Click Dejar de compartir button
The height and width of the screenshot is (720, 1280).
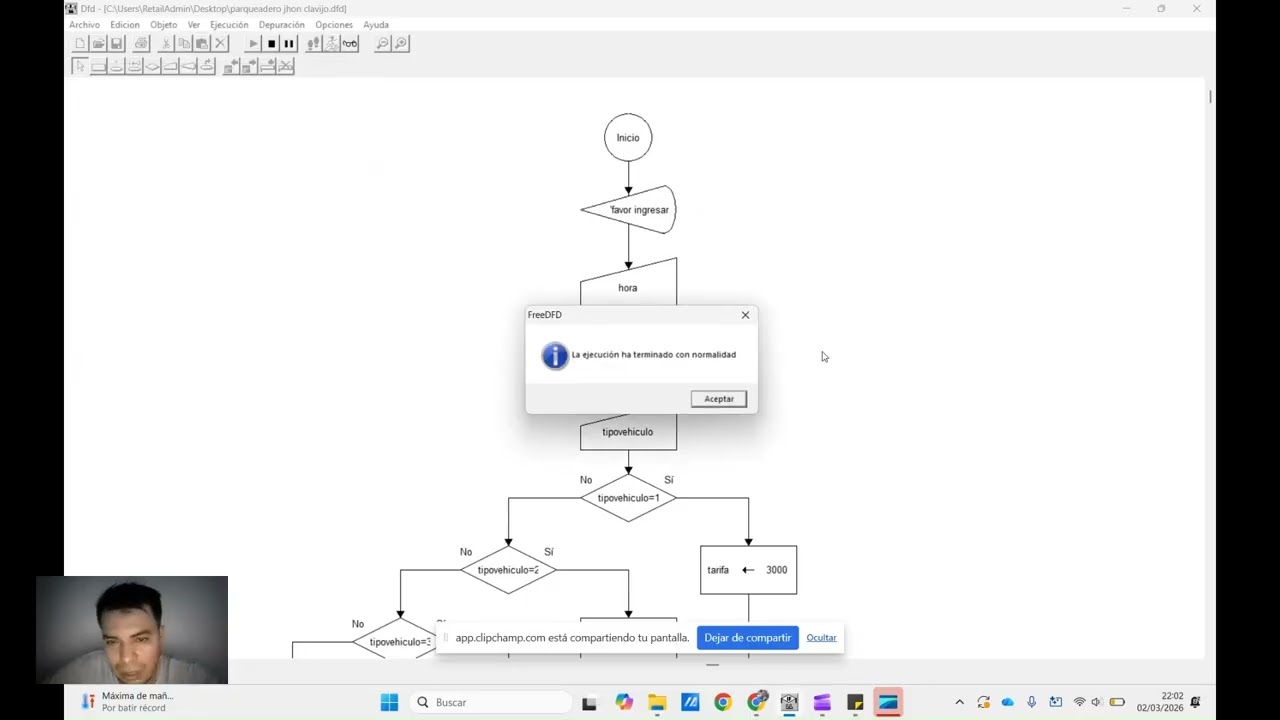click(x=747, y=638)
